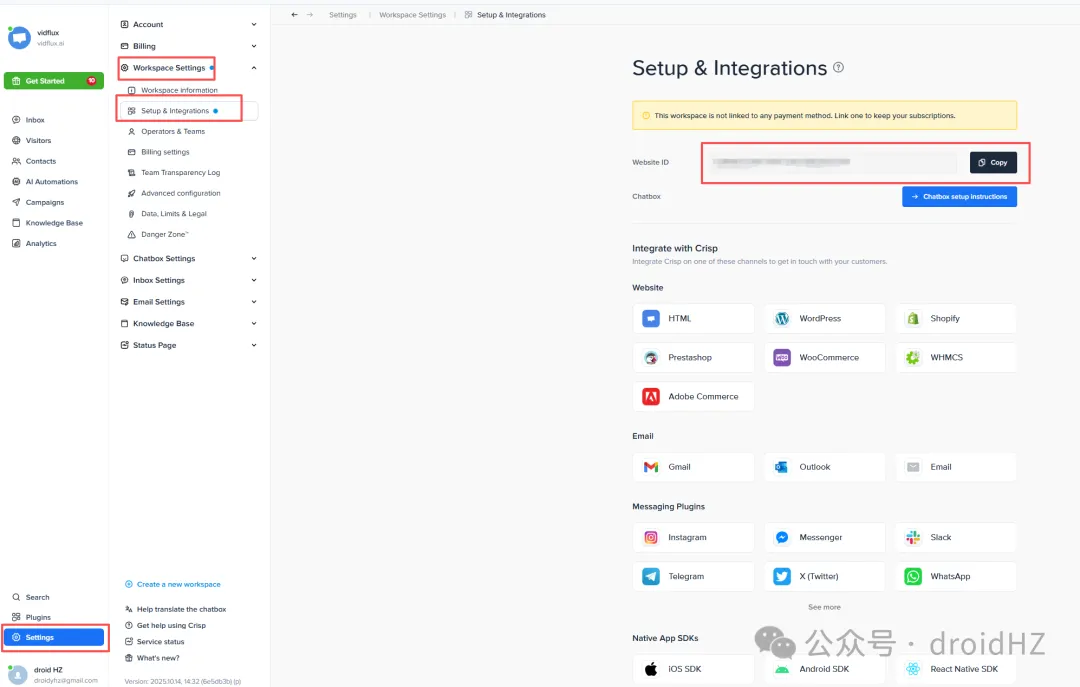1080x687 pixels.
Task: Click the Shopify integration icon
Action: (913, 319)
